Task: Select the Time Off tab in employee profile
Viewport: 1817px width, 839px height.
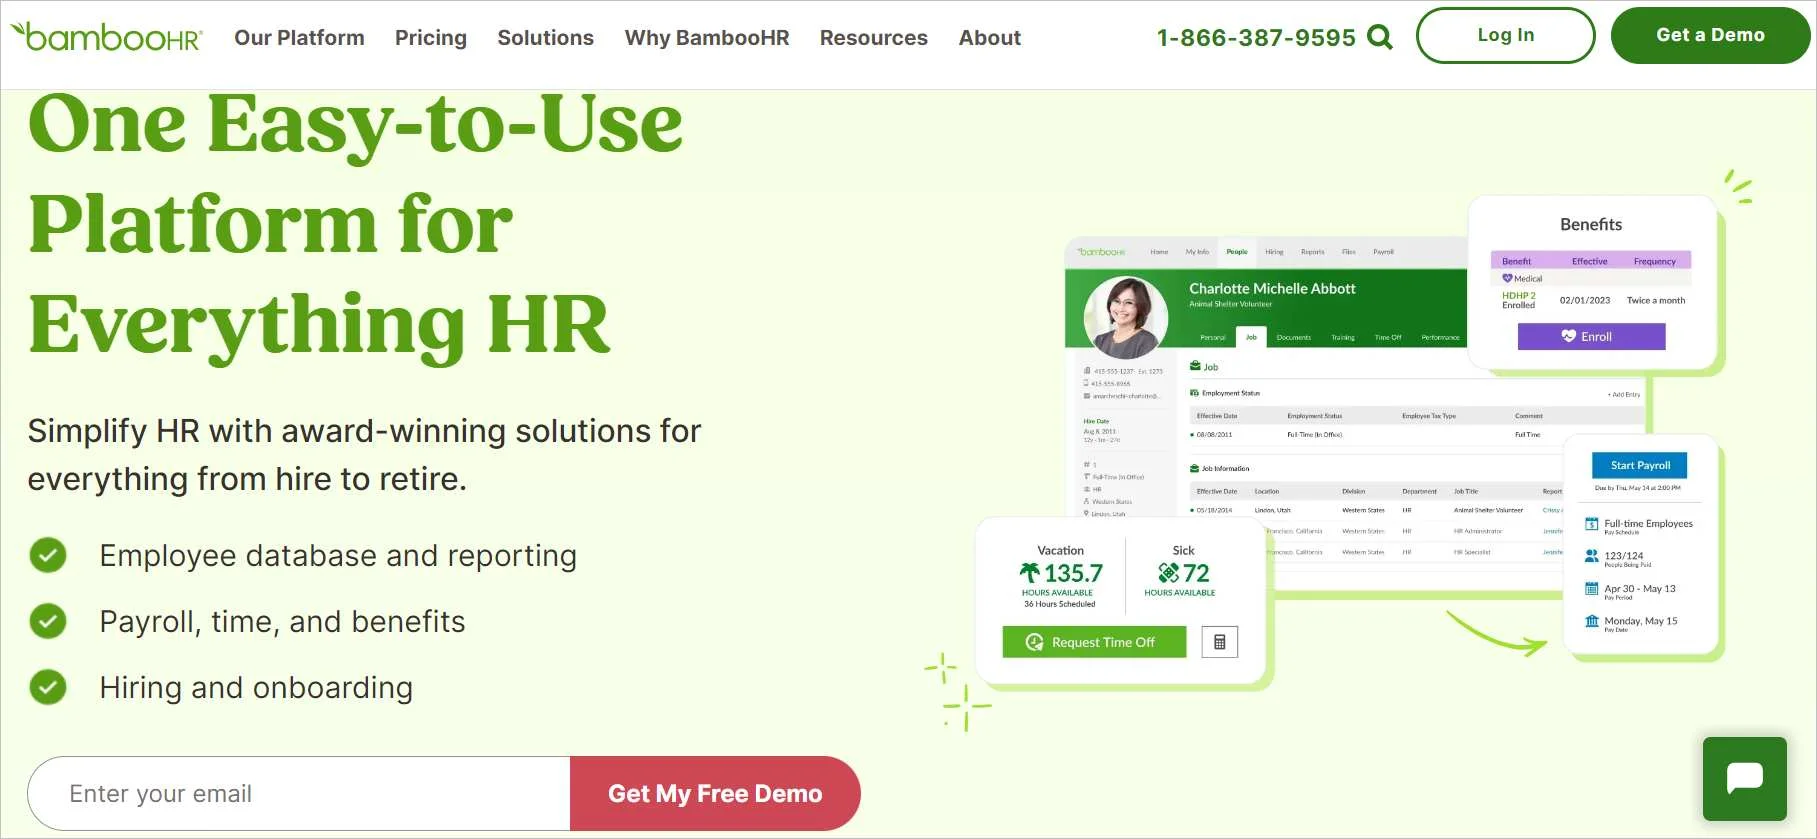Action: [x=1388, y=338]
